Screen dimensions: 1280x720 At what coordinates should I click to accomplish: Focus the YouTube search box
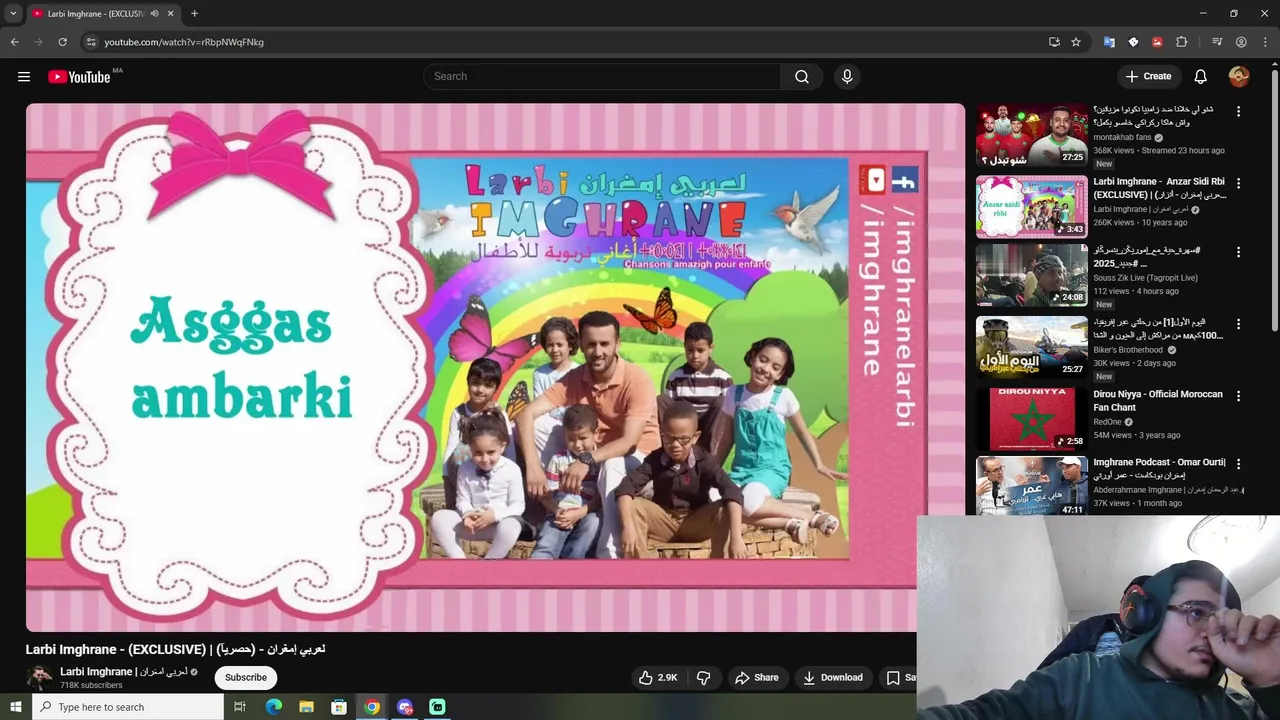click(x=602, y=77)
